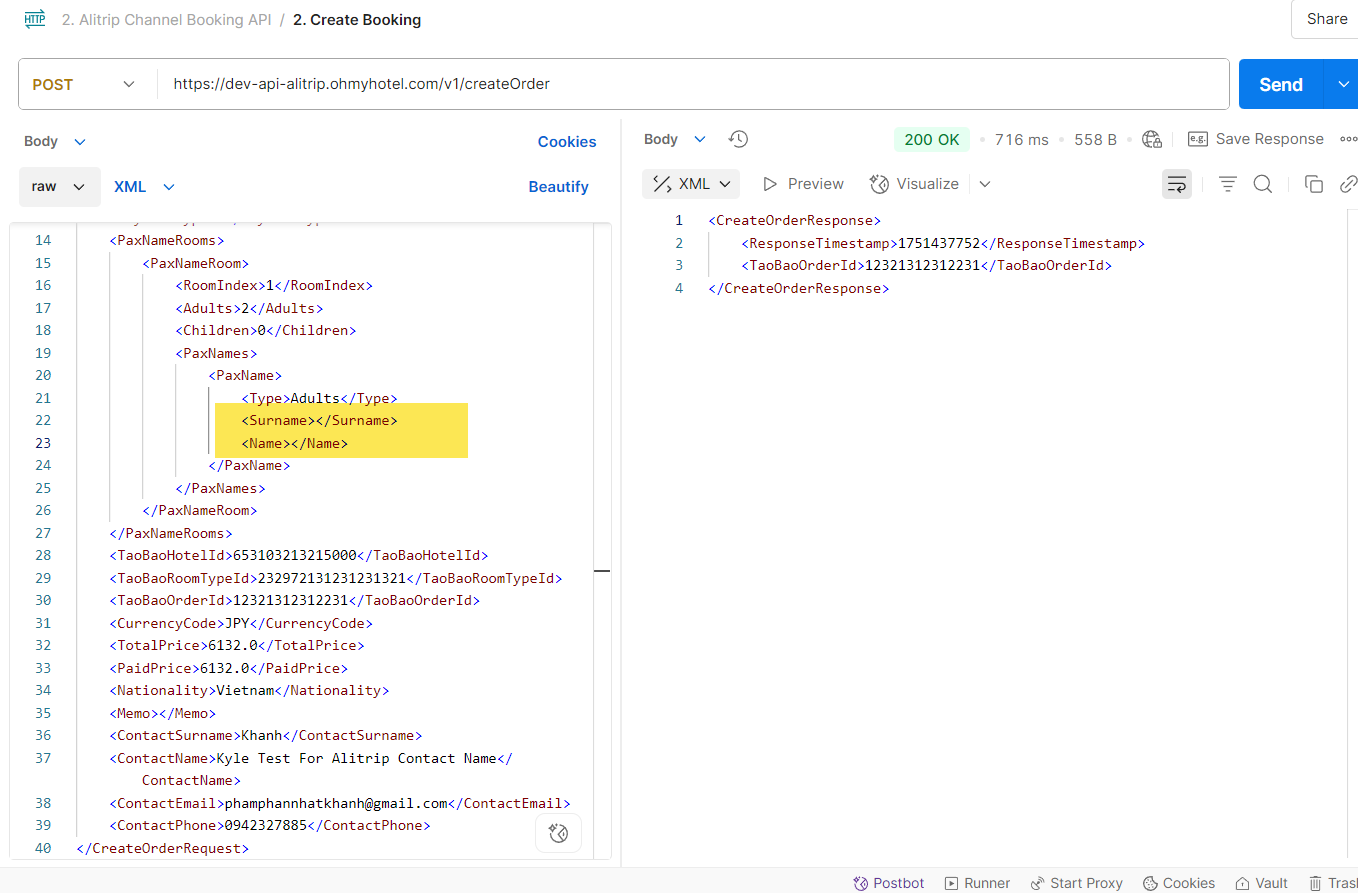
Task: Switch response view to Preview
Action: [x=803, y=184]
